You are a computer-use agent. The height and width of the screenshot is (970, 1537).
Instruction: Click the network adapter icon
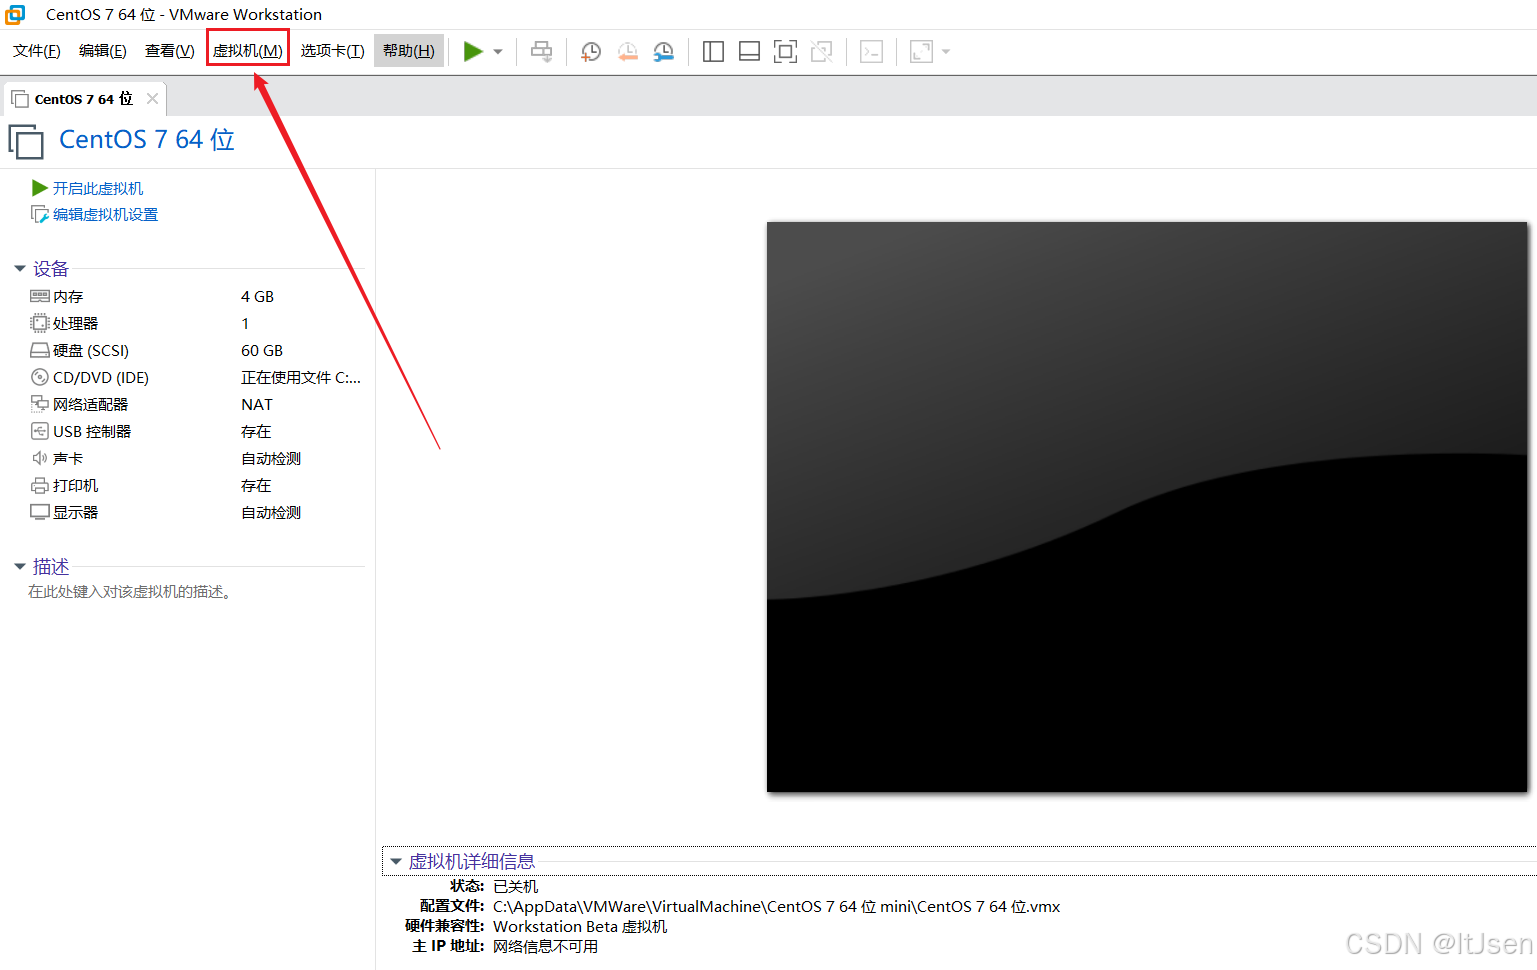pos(40,404)
